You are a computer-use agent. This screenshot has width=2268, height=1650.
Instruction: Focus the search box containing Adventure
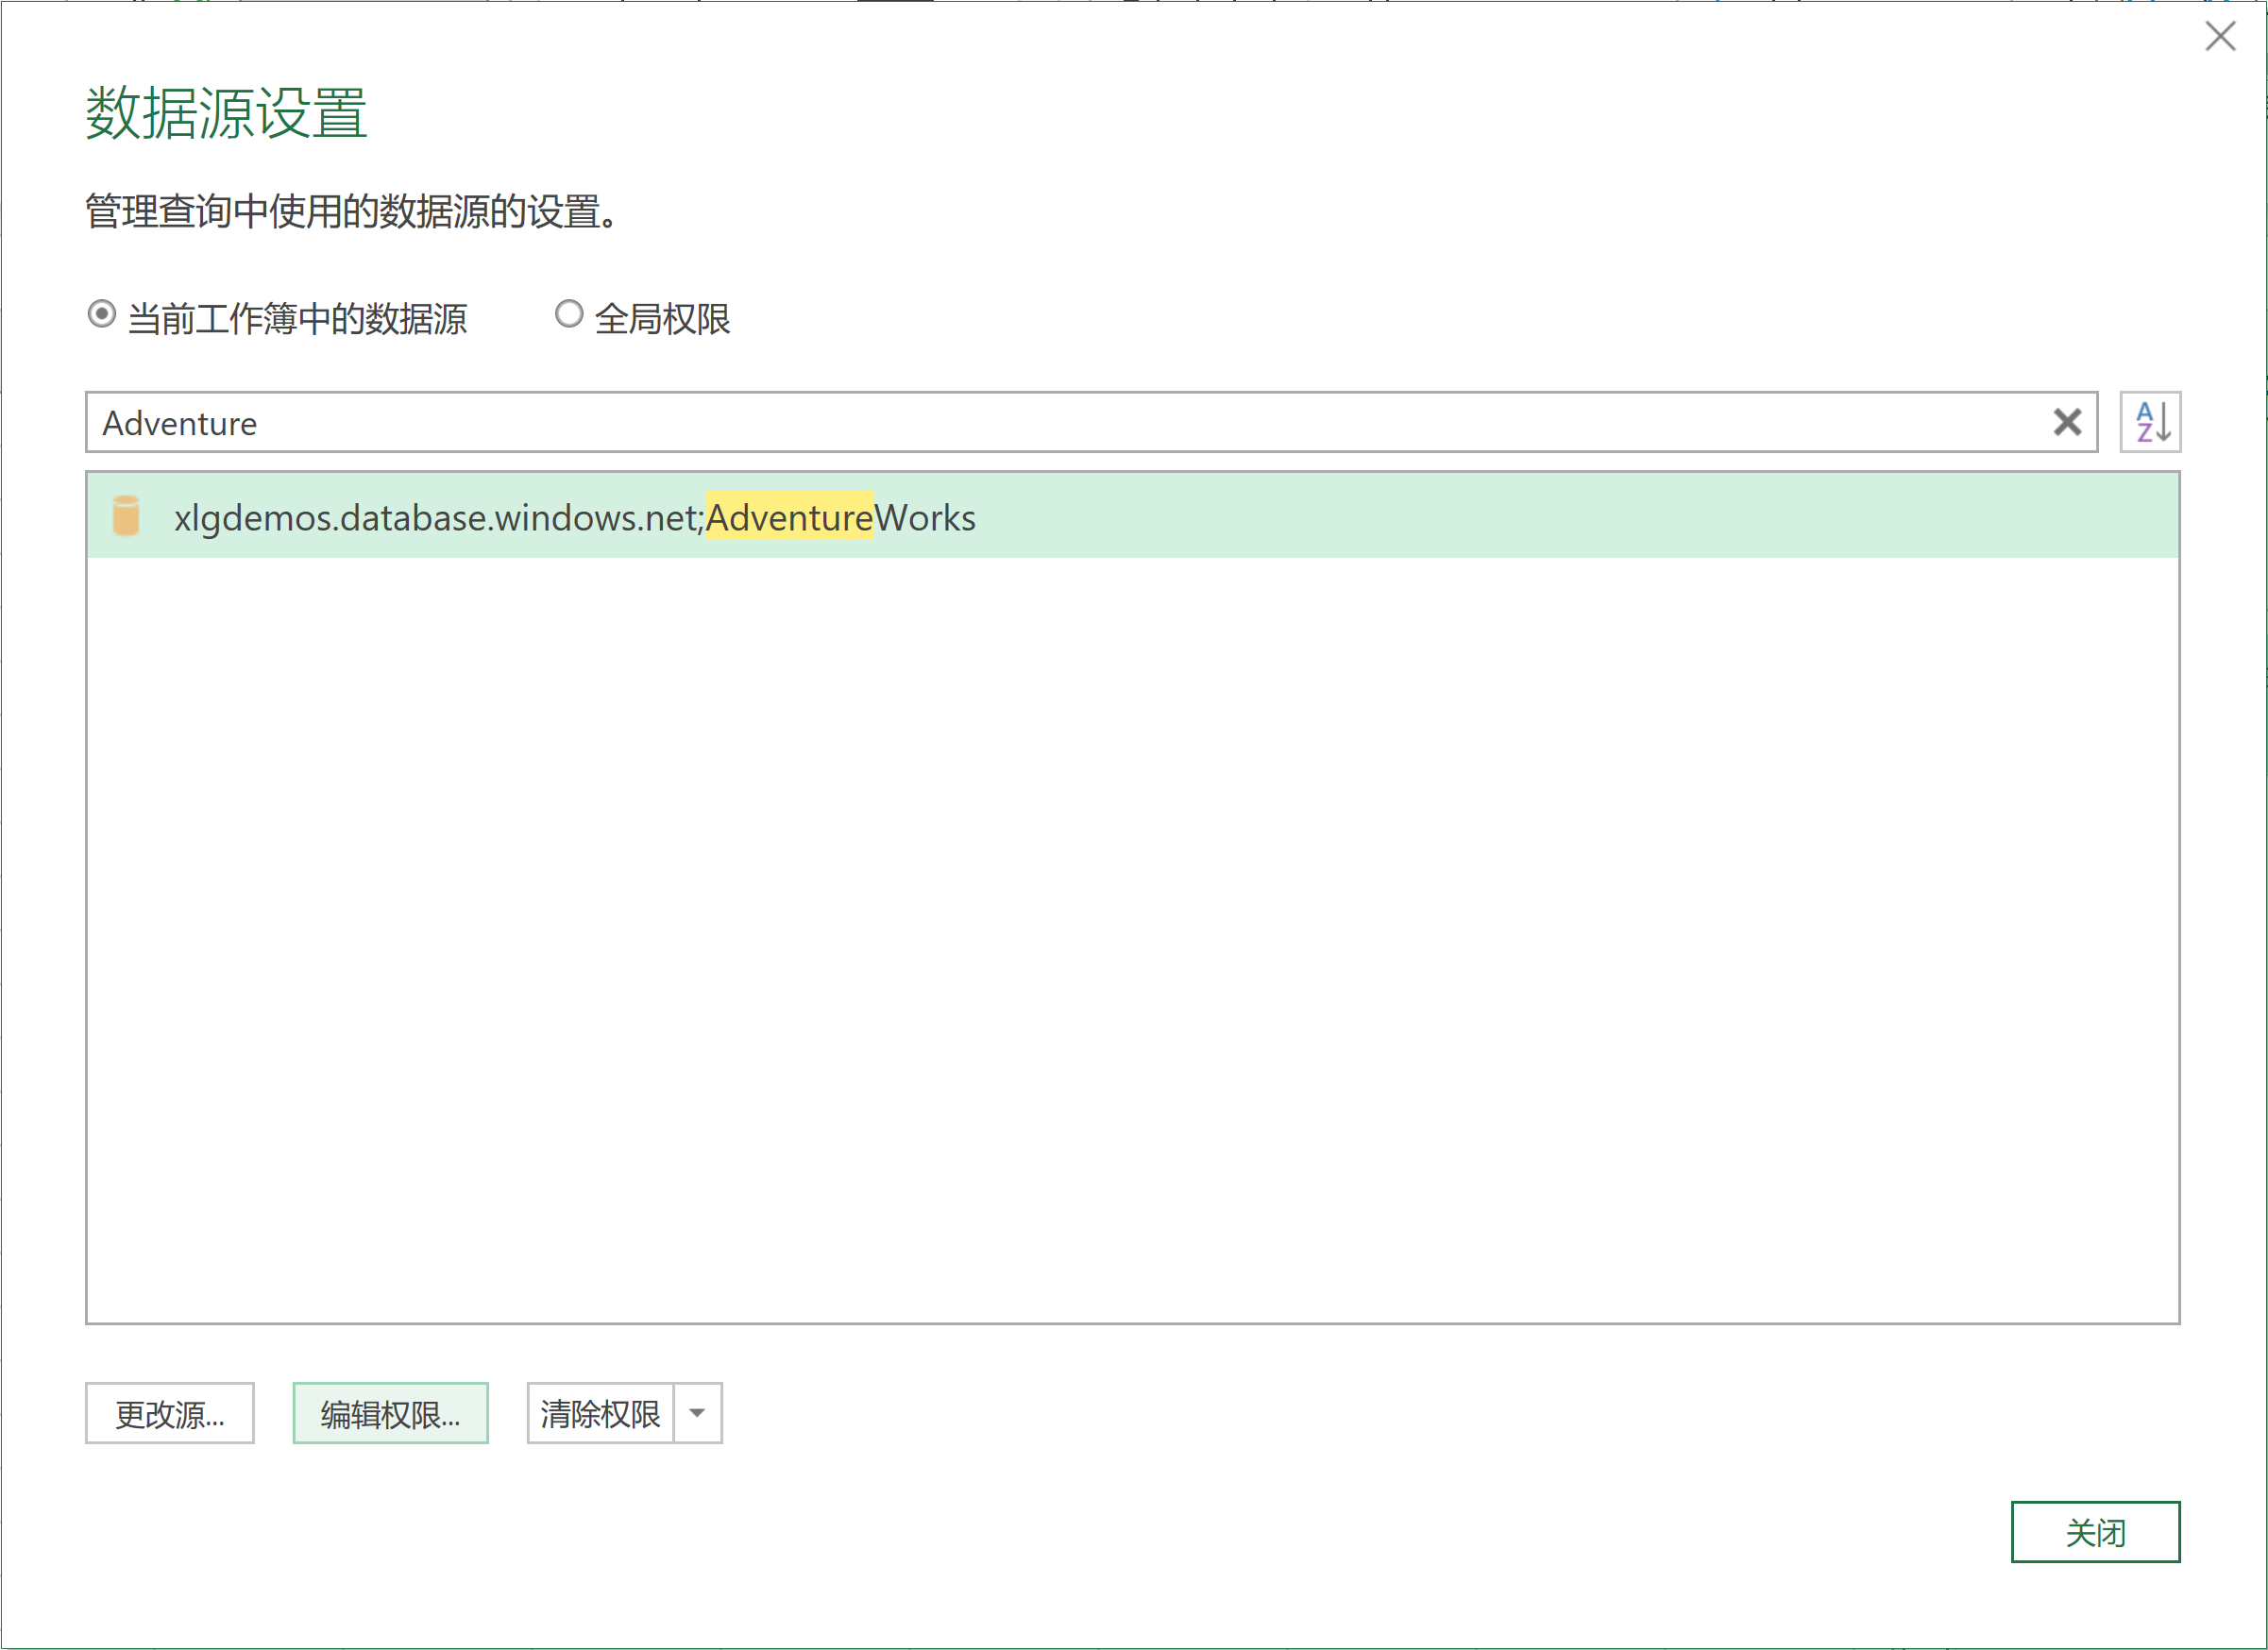click(x=1000, y=423)
